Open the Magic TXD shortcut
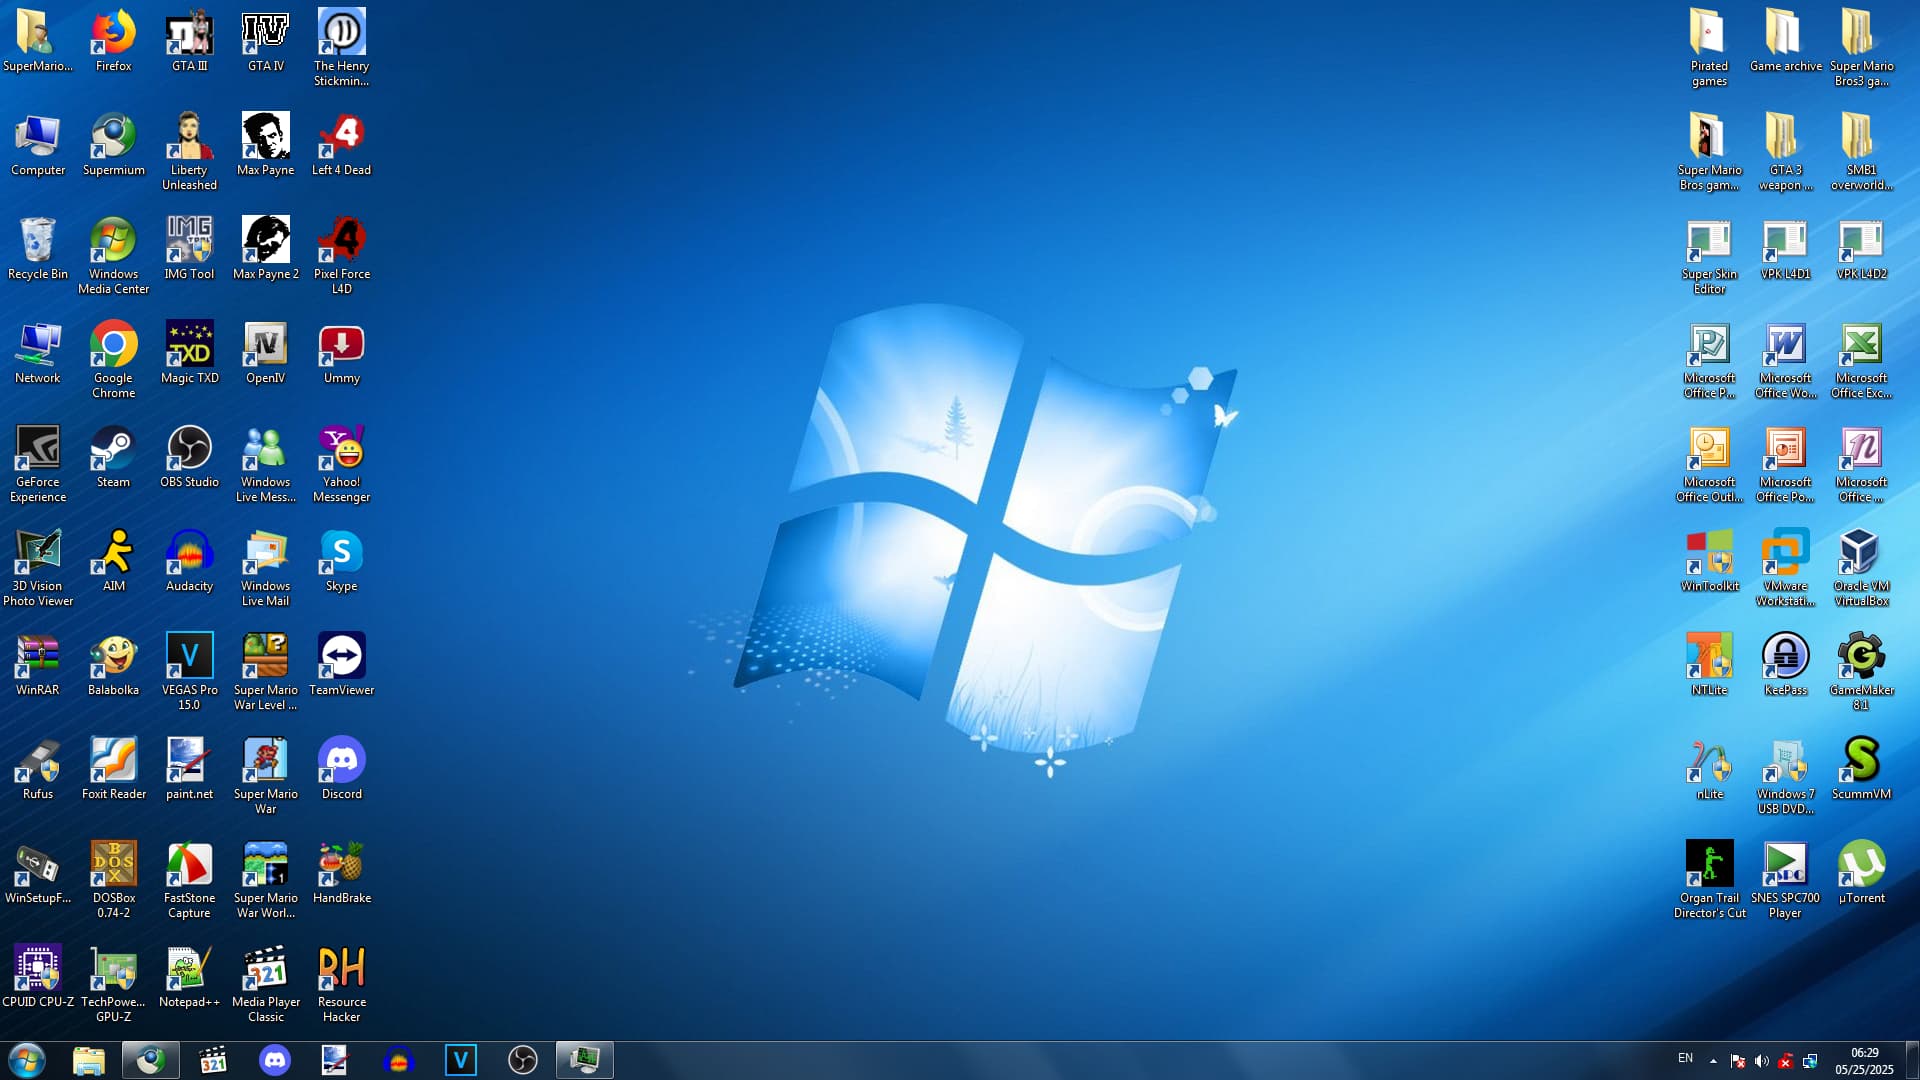Image resolution: width=1920 pixels, height=1080 pixels. coord(189,352)
